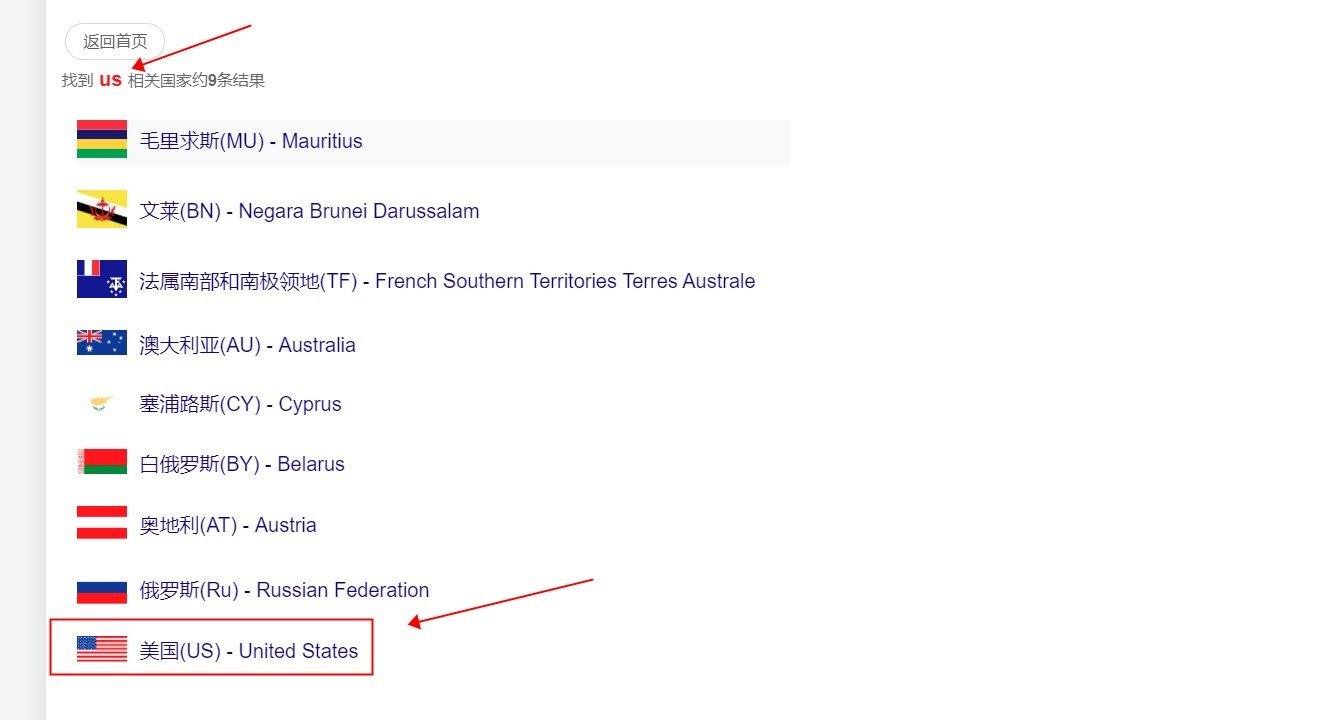
Task: Select the 美国(US) - United States link
Action: tap(248, 651)
